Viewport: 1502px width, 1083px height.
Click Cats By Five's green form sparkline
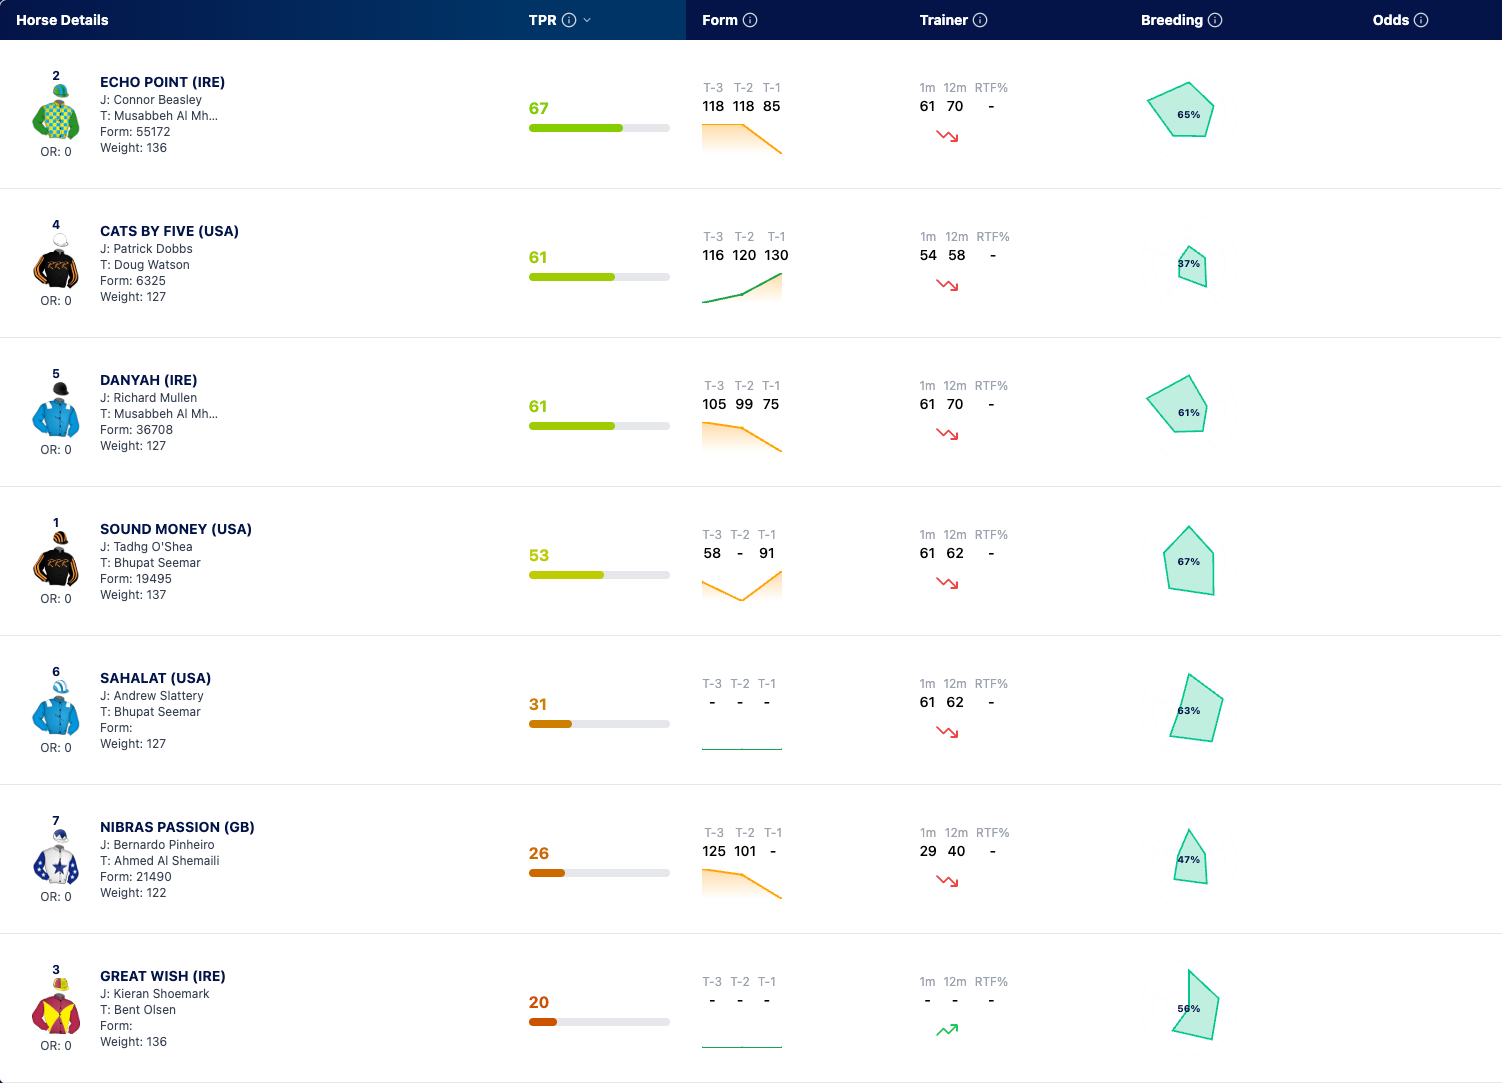742,288
